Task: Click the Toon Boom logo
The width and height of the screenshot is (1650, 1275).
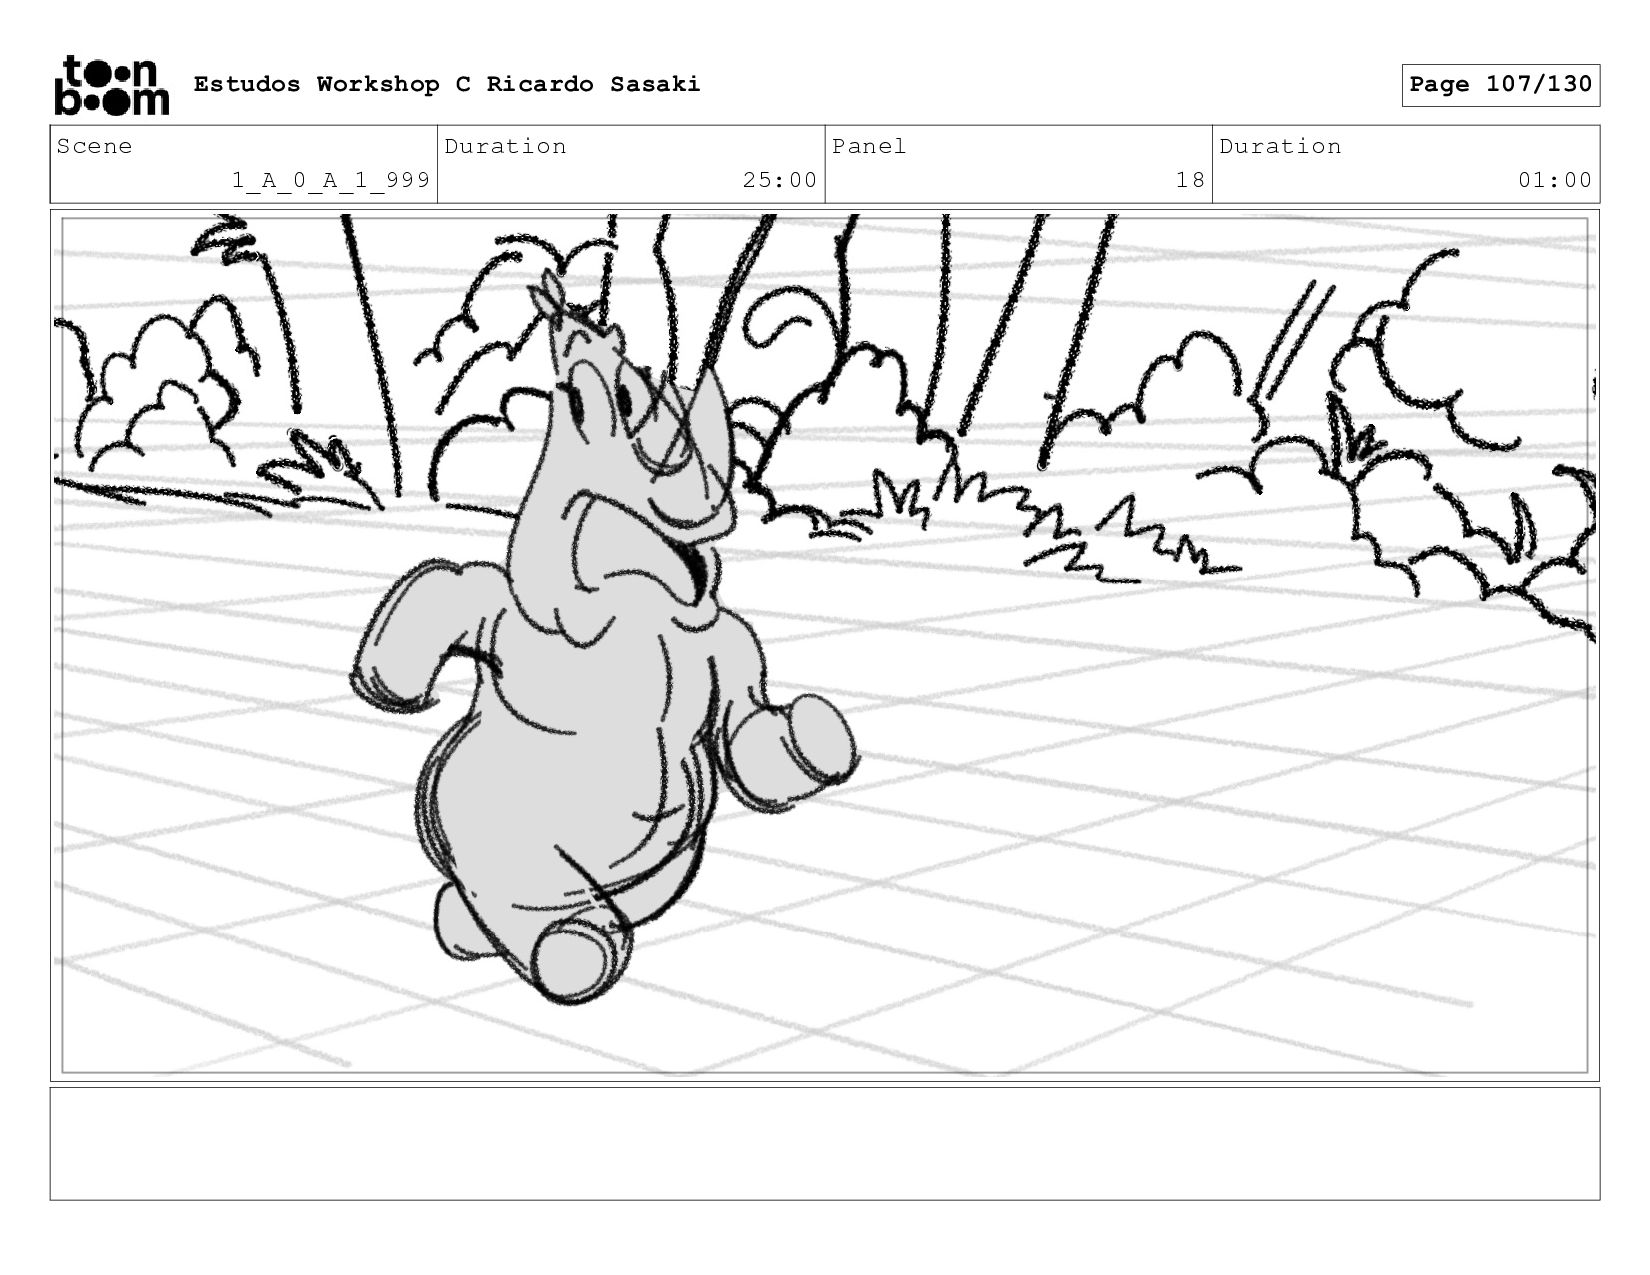Action: click(x=111, y=85)
